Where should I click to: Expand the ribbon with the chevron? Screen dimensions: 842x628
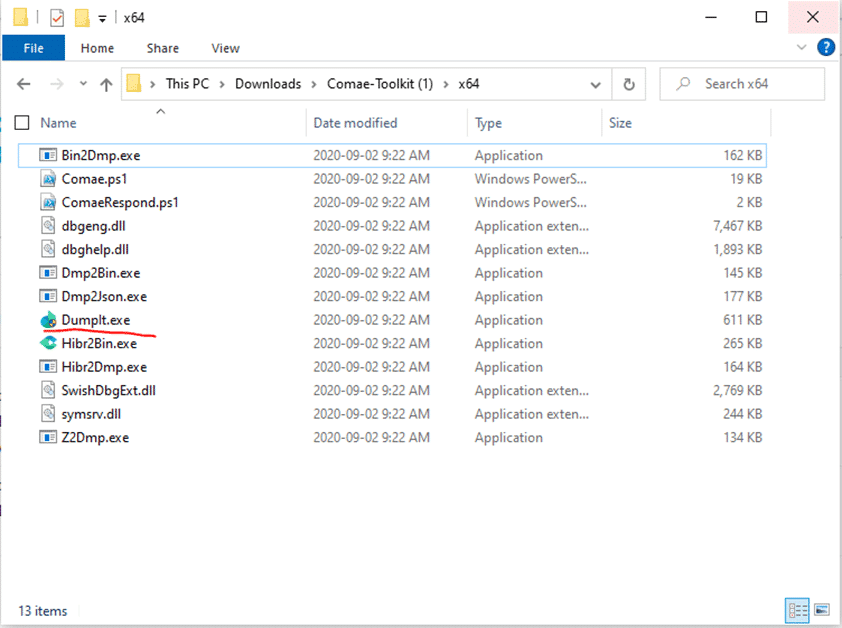coord(802,47)
